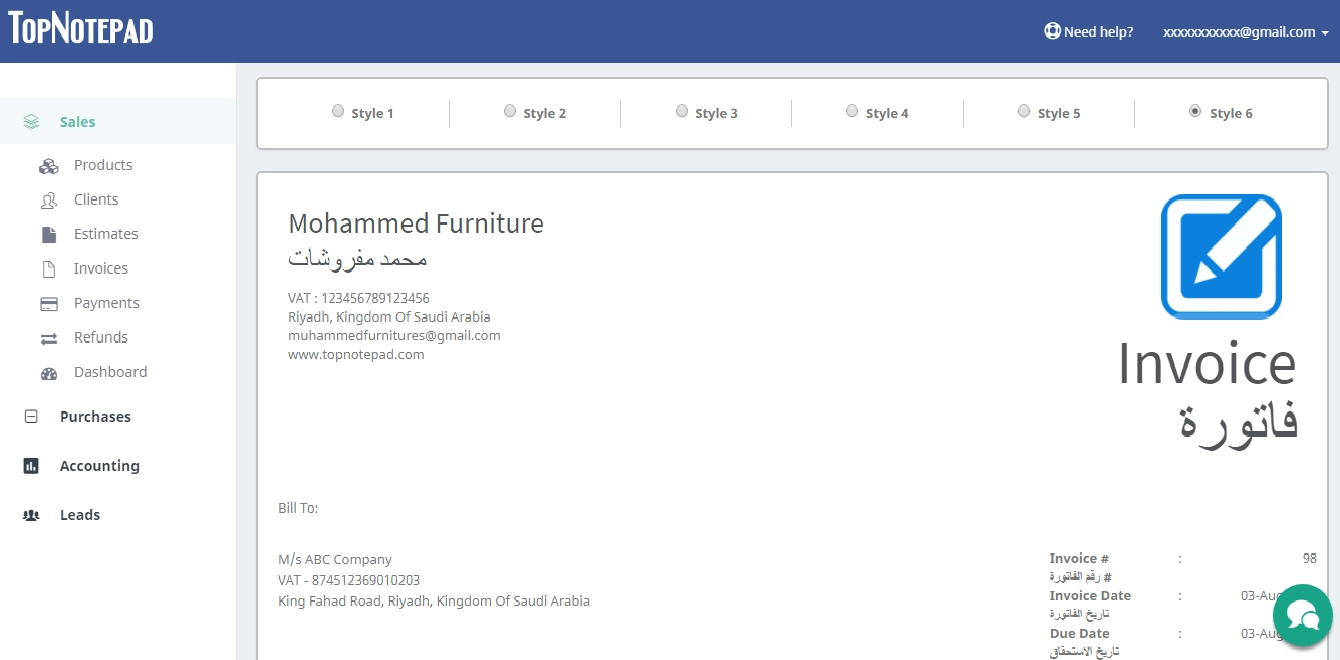Click the Accounting chart icon
This screenshot has width=1340, height=660.
pos(31,466)
